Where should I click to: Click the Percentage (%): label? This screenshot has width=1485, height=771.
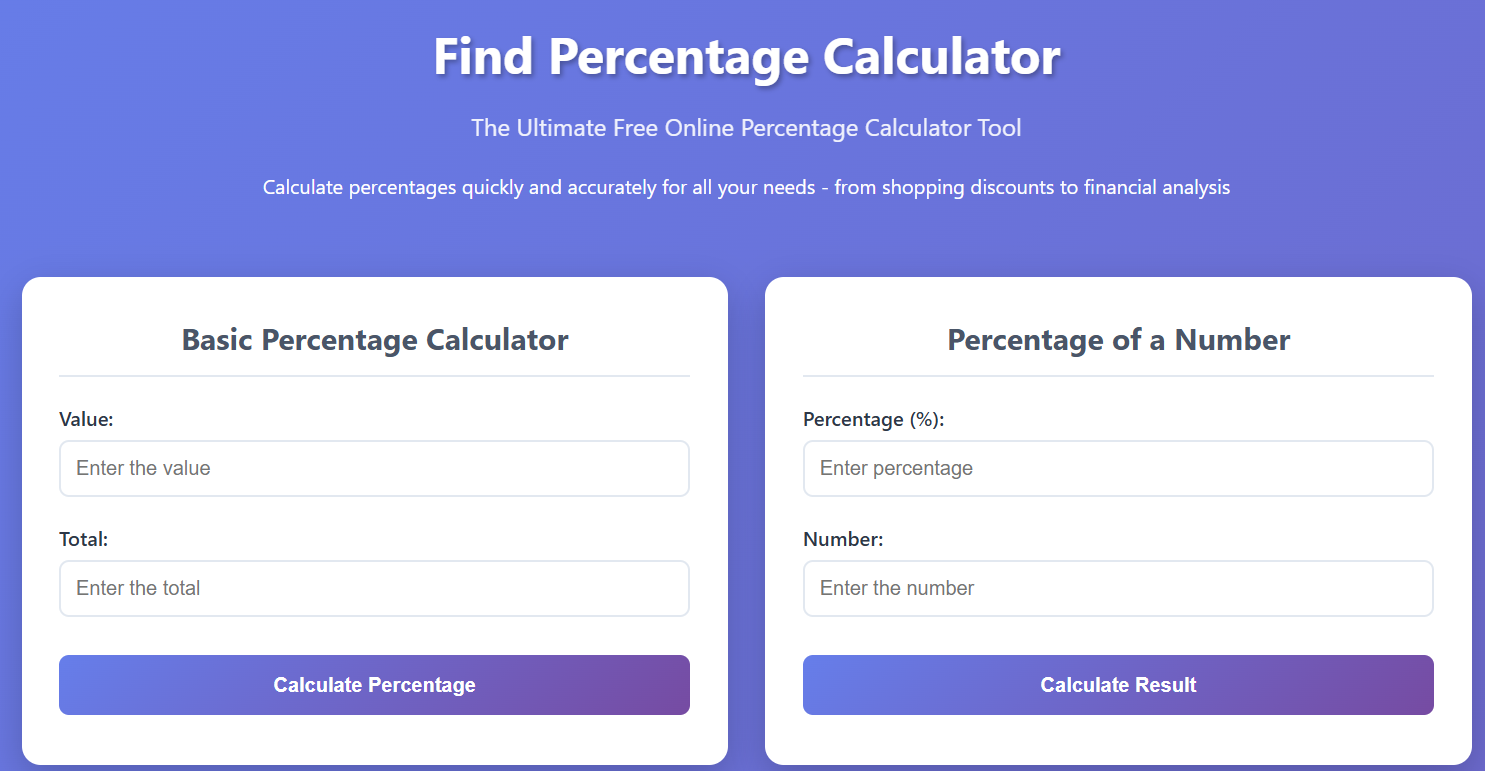click(x=874, y=420)
